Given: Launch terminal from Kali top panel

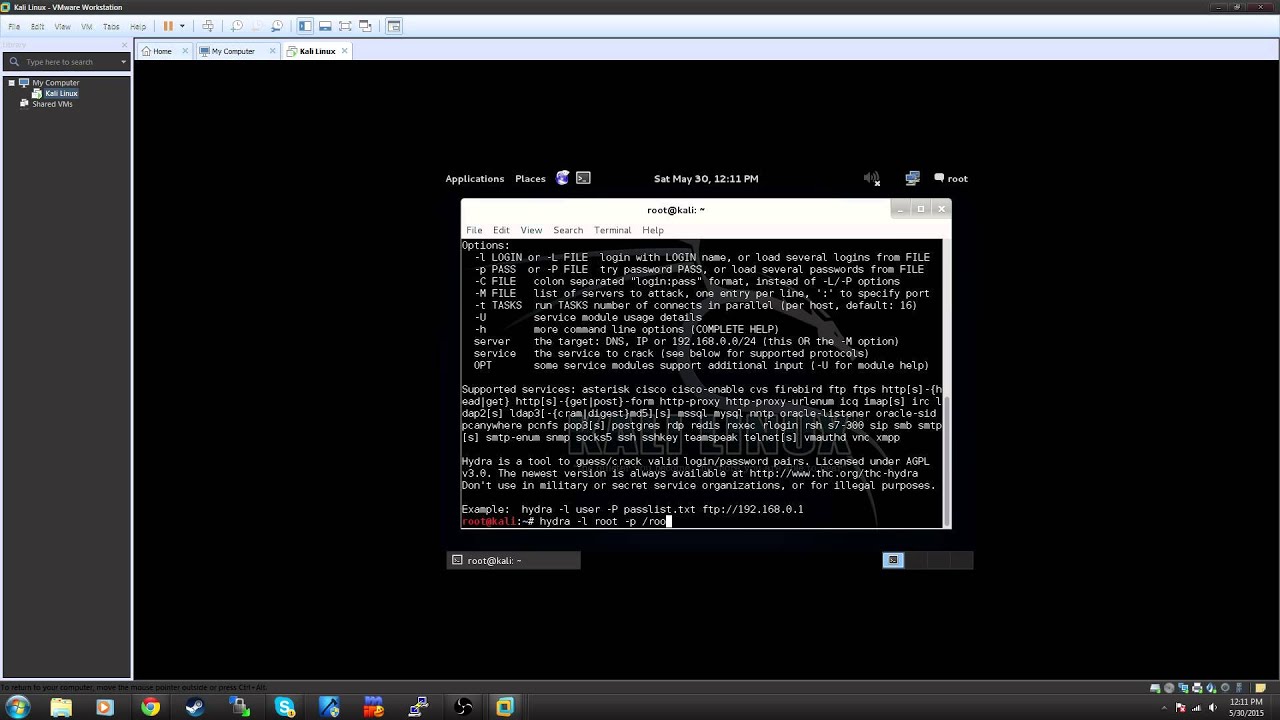Looking at the screenshot, I should (x=583, y=178).
